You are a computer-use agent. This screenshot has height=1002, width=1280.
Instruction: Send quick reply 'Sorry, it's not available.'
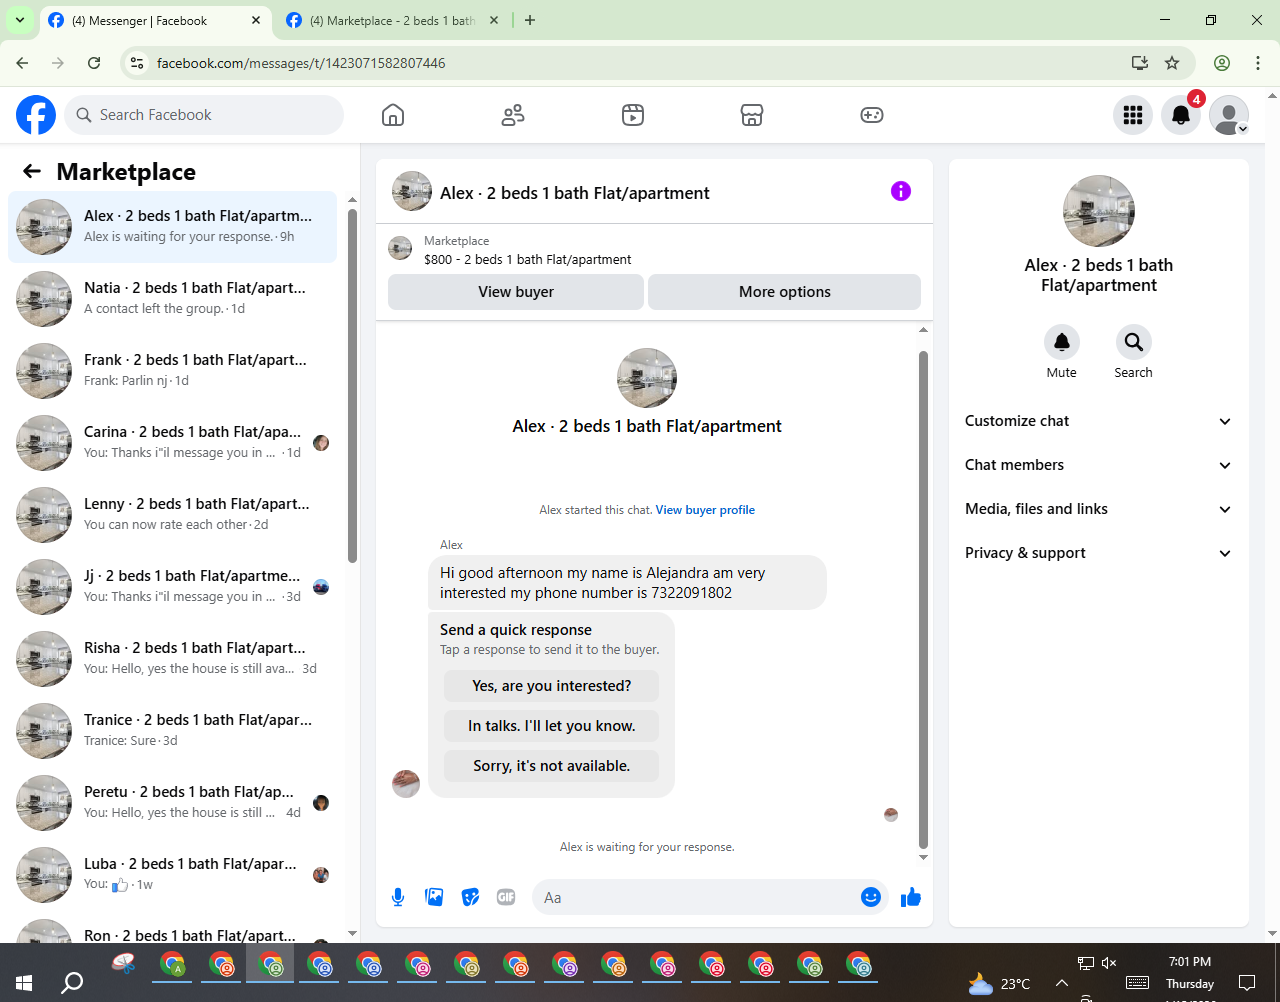click(552, 766)
